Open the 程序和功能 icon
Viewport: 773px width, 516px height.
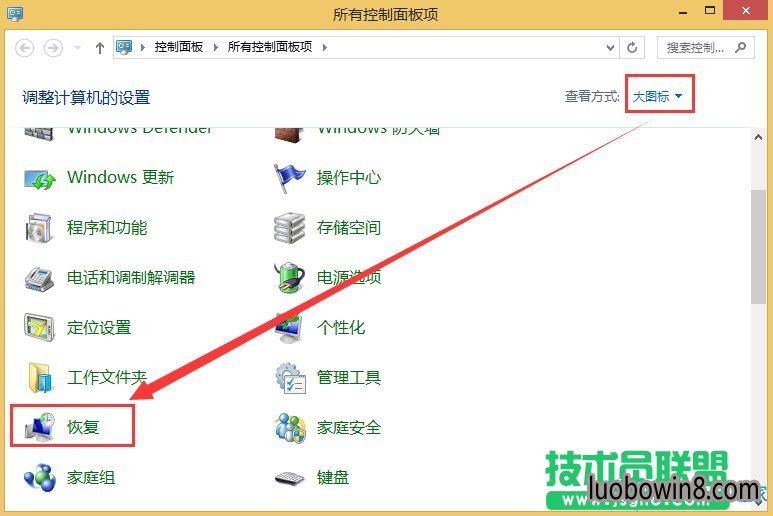point(38,228)
